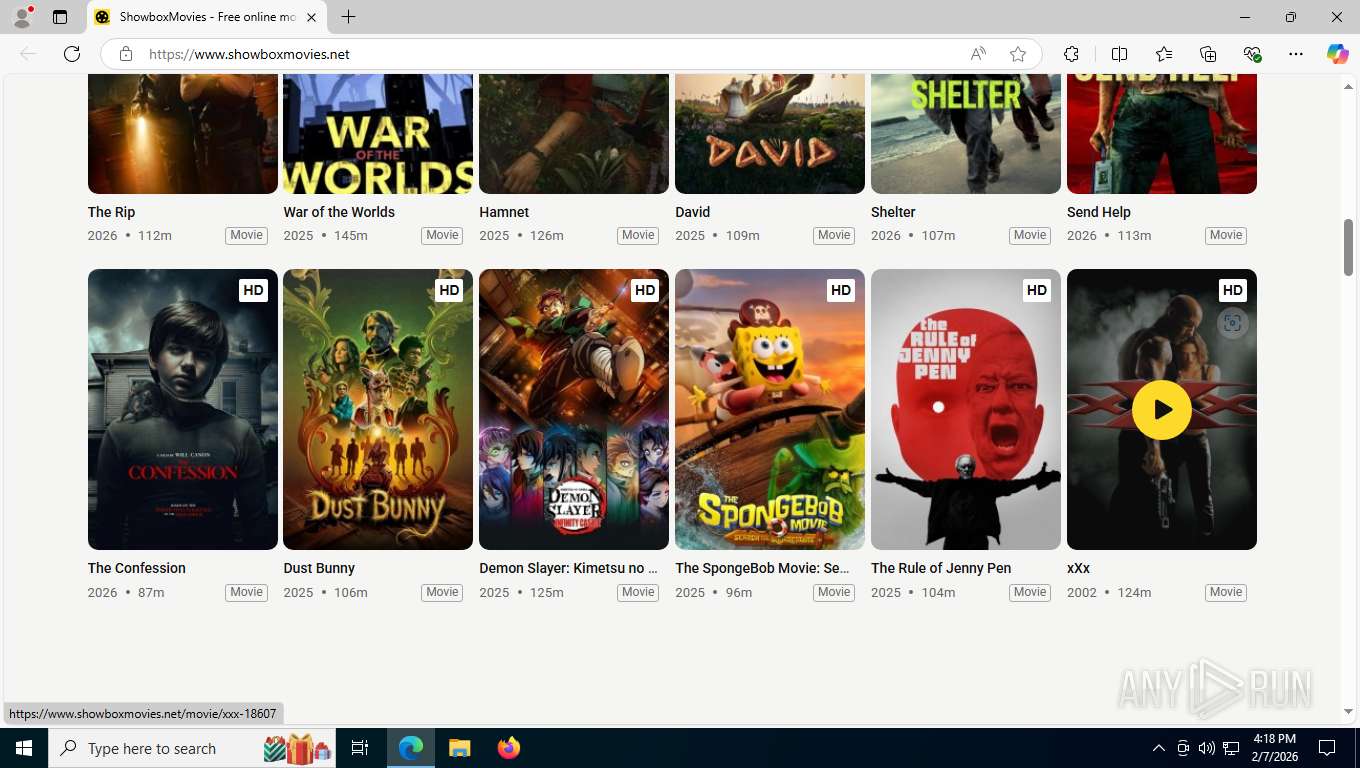Click Movie tag under Hamnet
This screenshot has width=1360, height=768.
point(638,236)
